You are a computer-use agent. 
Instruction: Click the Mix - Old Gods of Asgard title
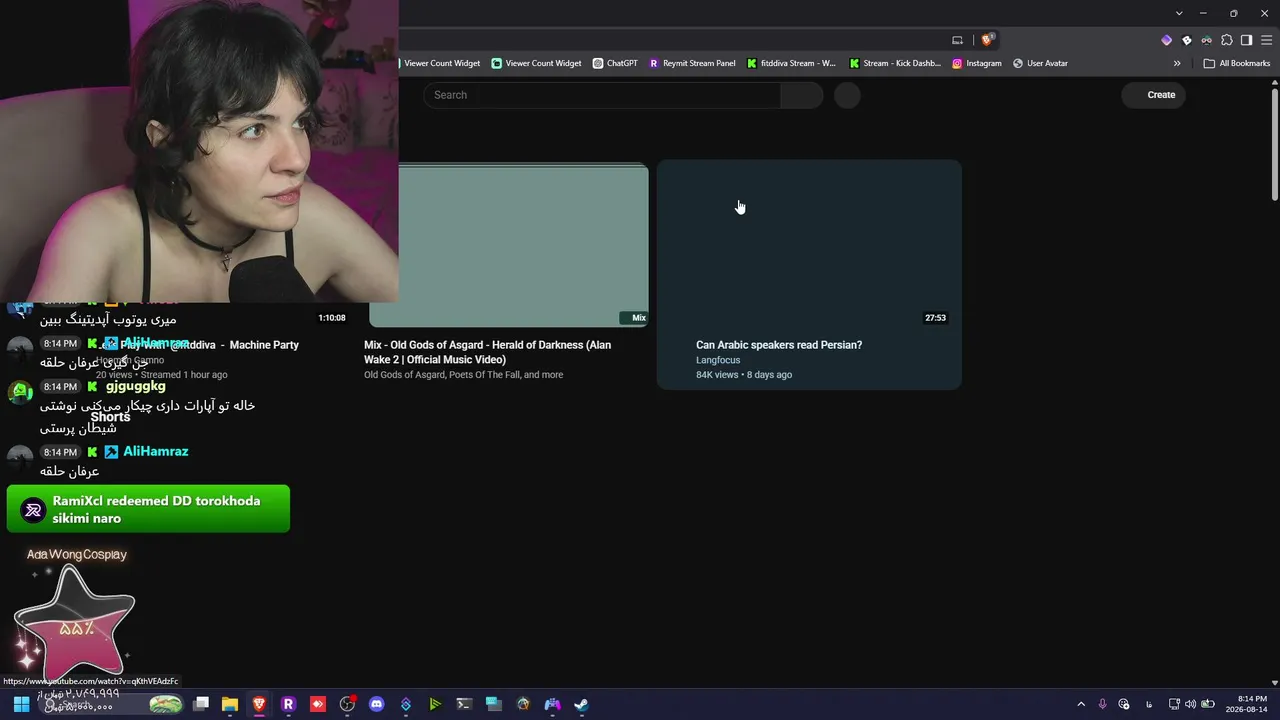click(487, 352)
